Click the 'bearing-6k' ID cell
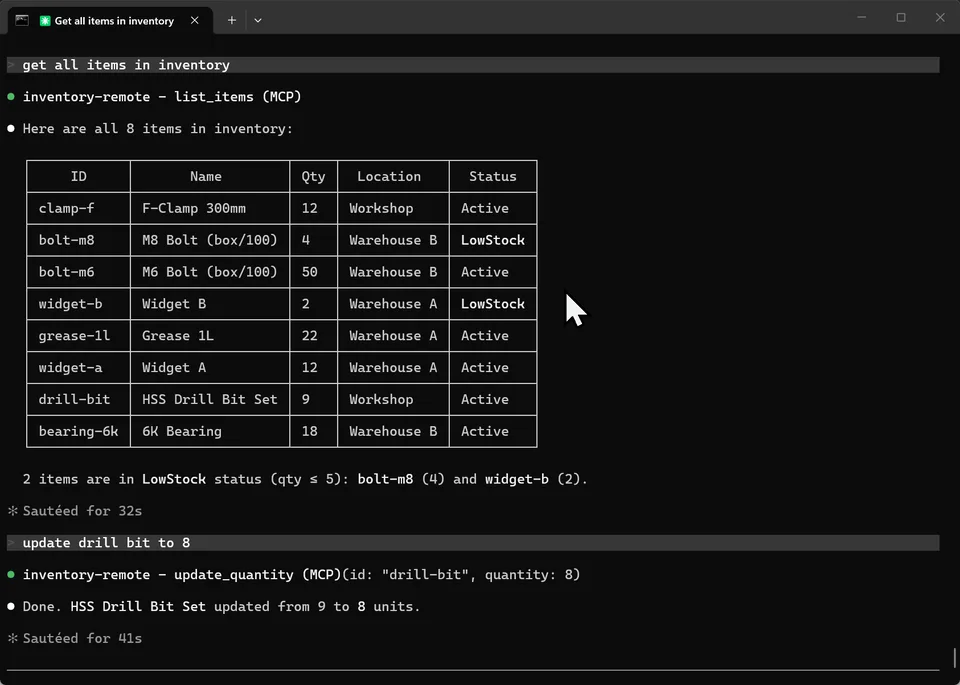 pyautogui.click(x=78, y=431)
